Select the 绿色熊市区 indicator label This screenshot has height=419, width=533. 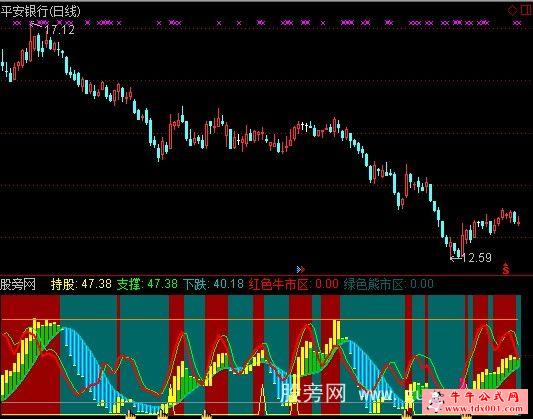pyautogui.click(x=373, y=284)
